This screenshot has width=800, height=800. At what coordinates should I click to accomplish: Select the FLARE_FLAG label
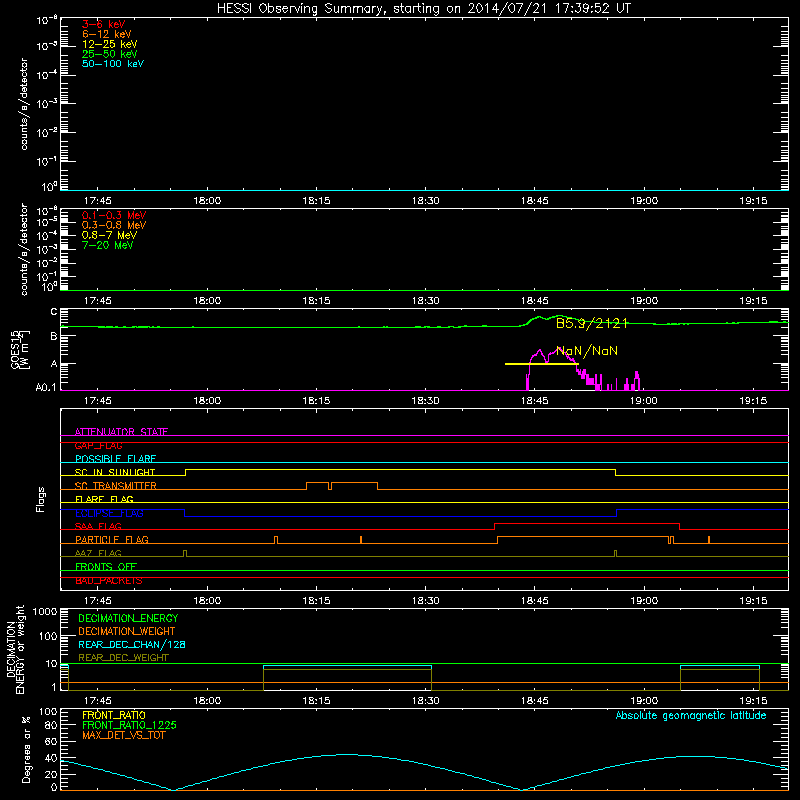(104, 499)
